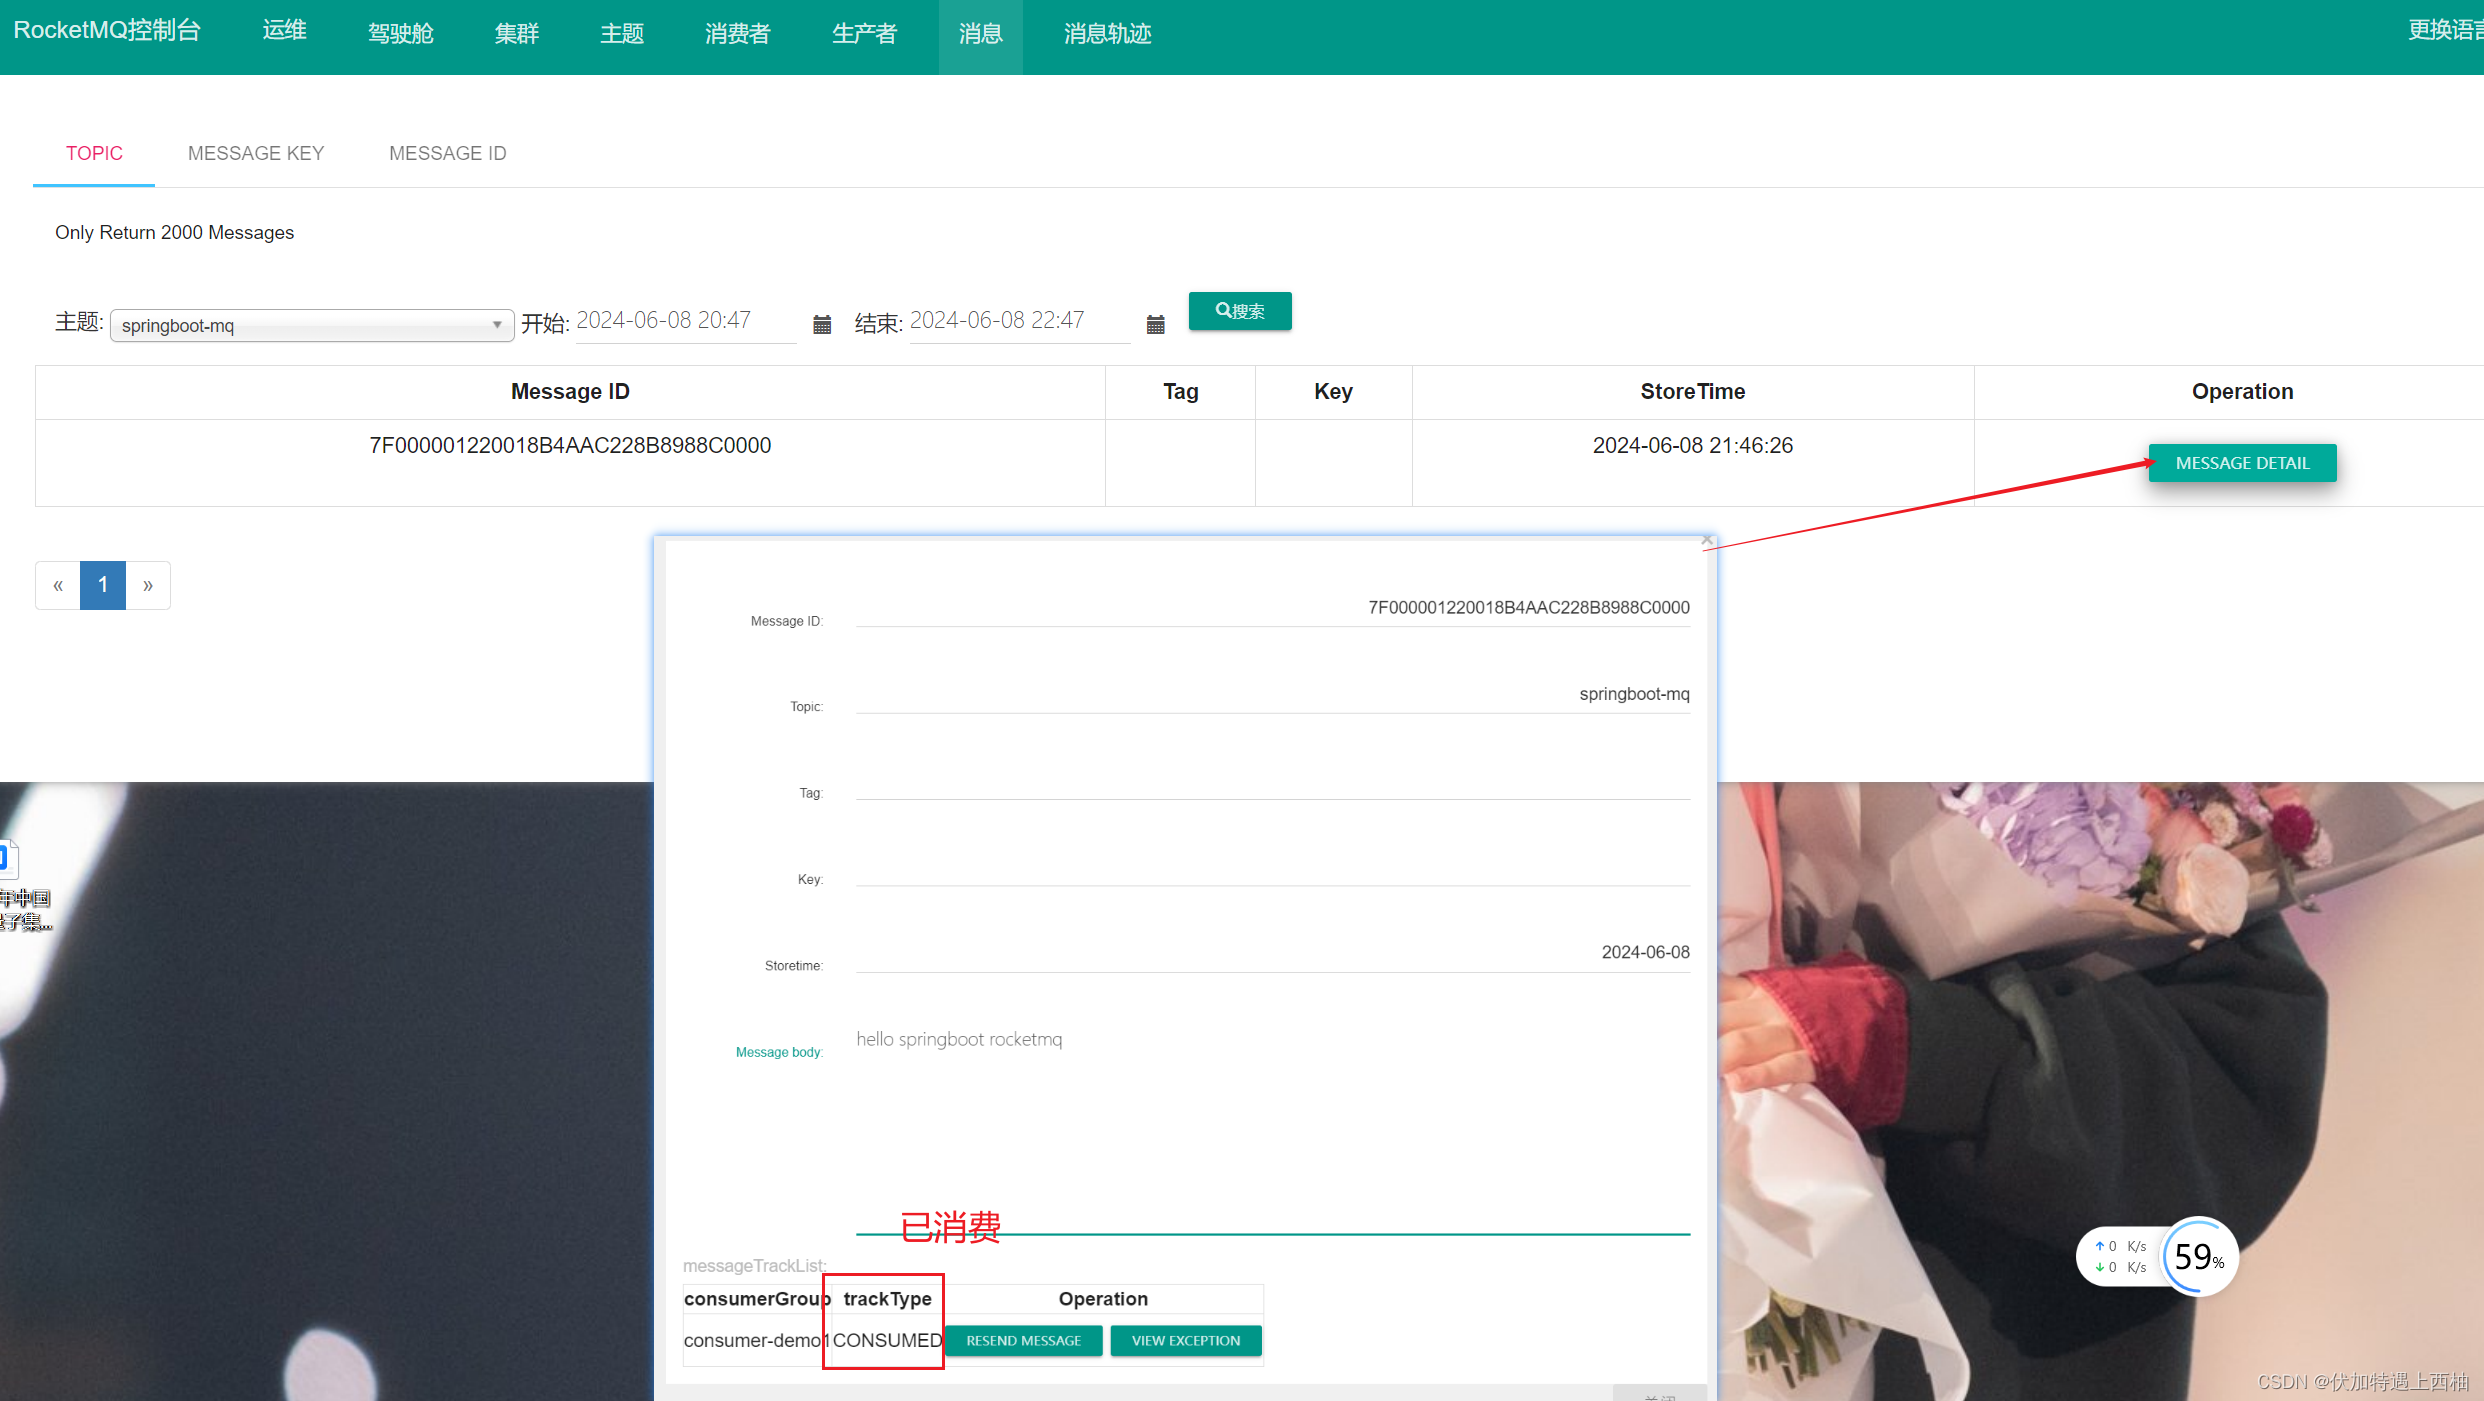Click the empty Tag field in the dialog
The image size is (2484, 1401).
click(x=1273, y=780)
